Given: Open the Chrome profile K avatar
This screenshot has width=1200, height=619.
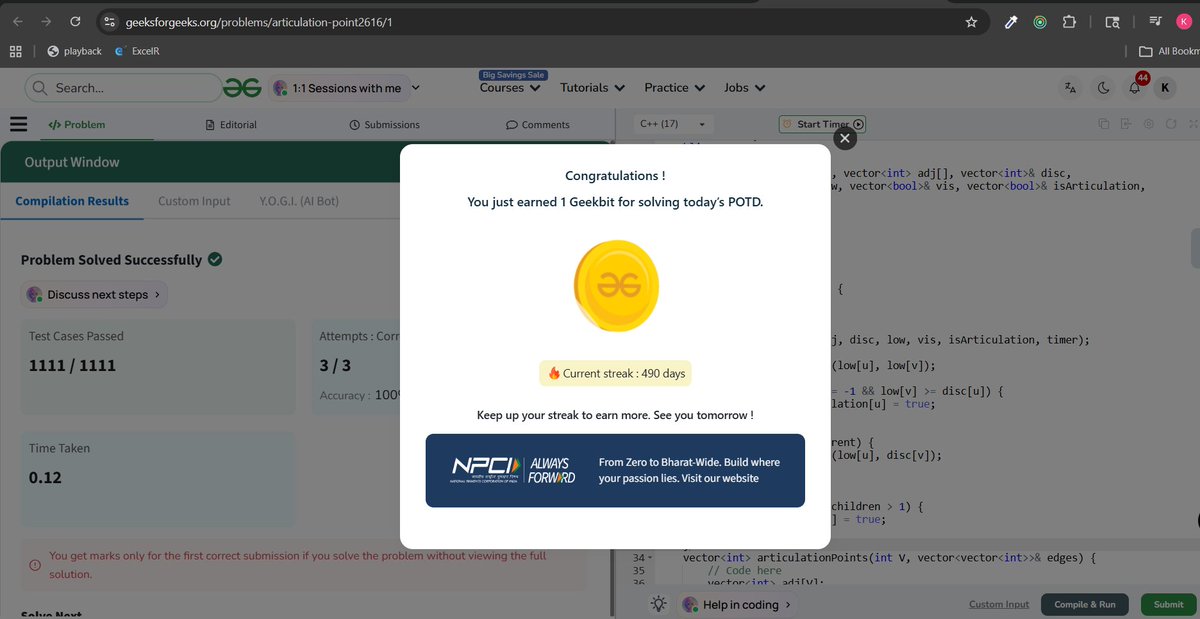Looking at the screenshot, I should pyautogui.click(x=1185, y=21).
